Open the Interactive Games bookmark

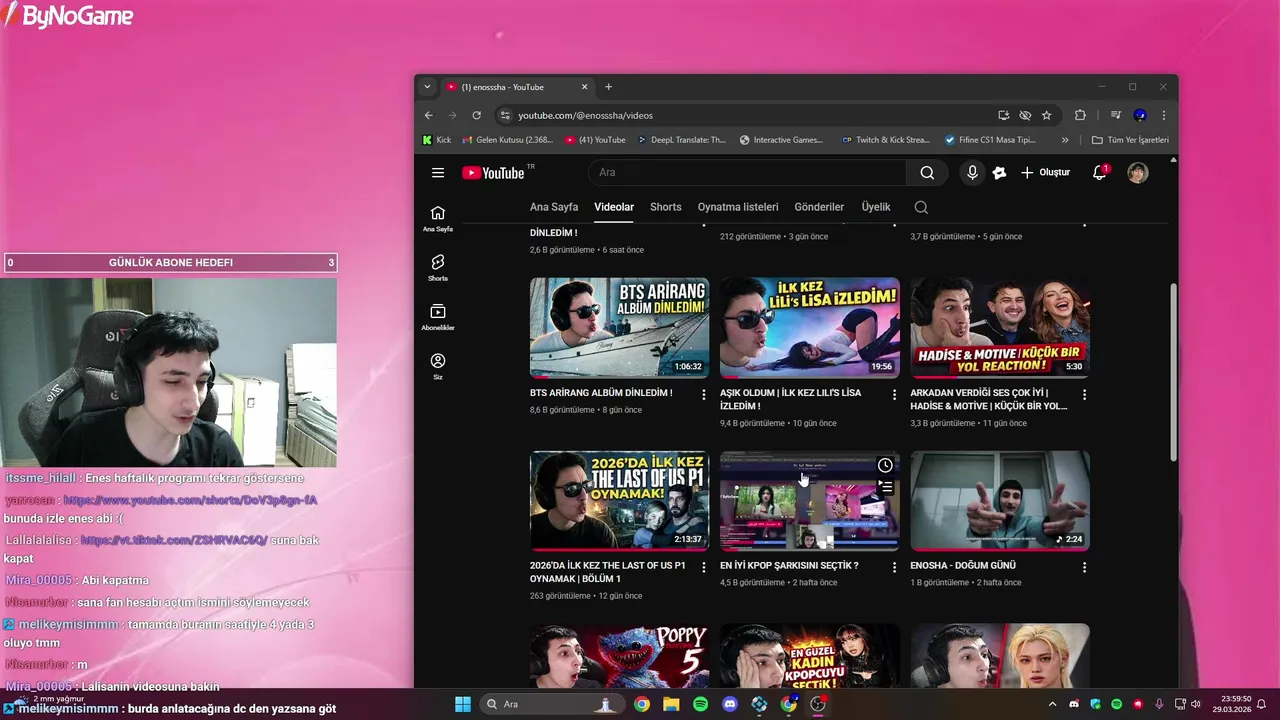(x=781, y=140)
